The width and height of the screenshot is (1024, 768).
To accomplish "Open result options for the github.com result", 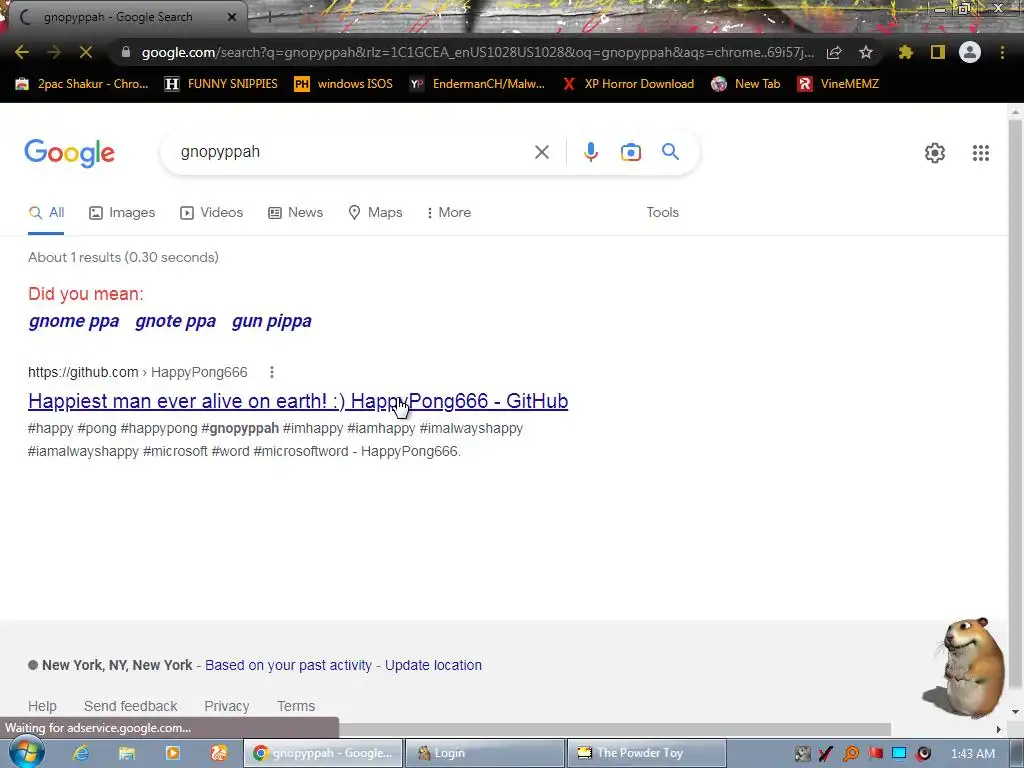I will (x=272, y=372).
